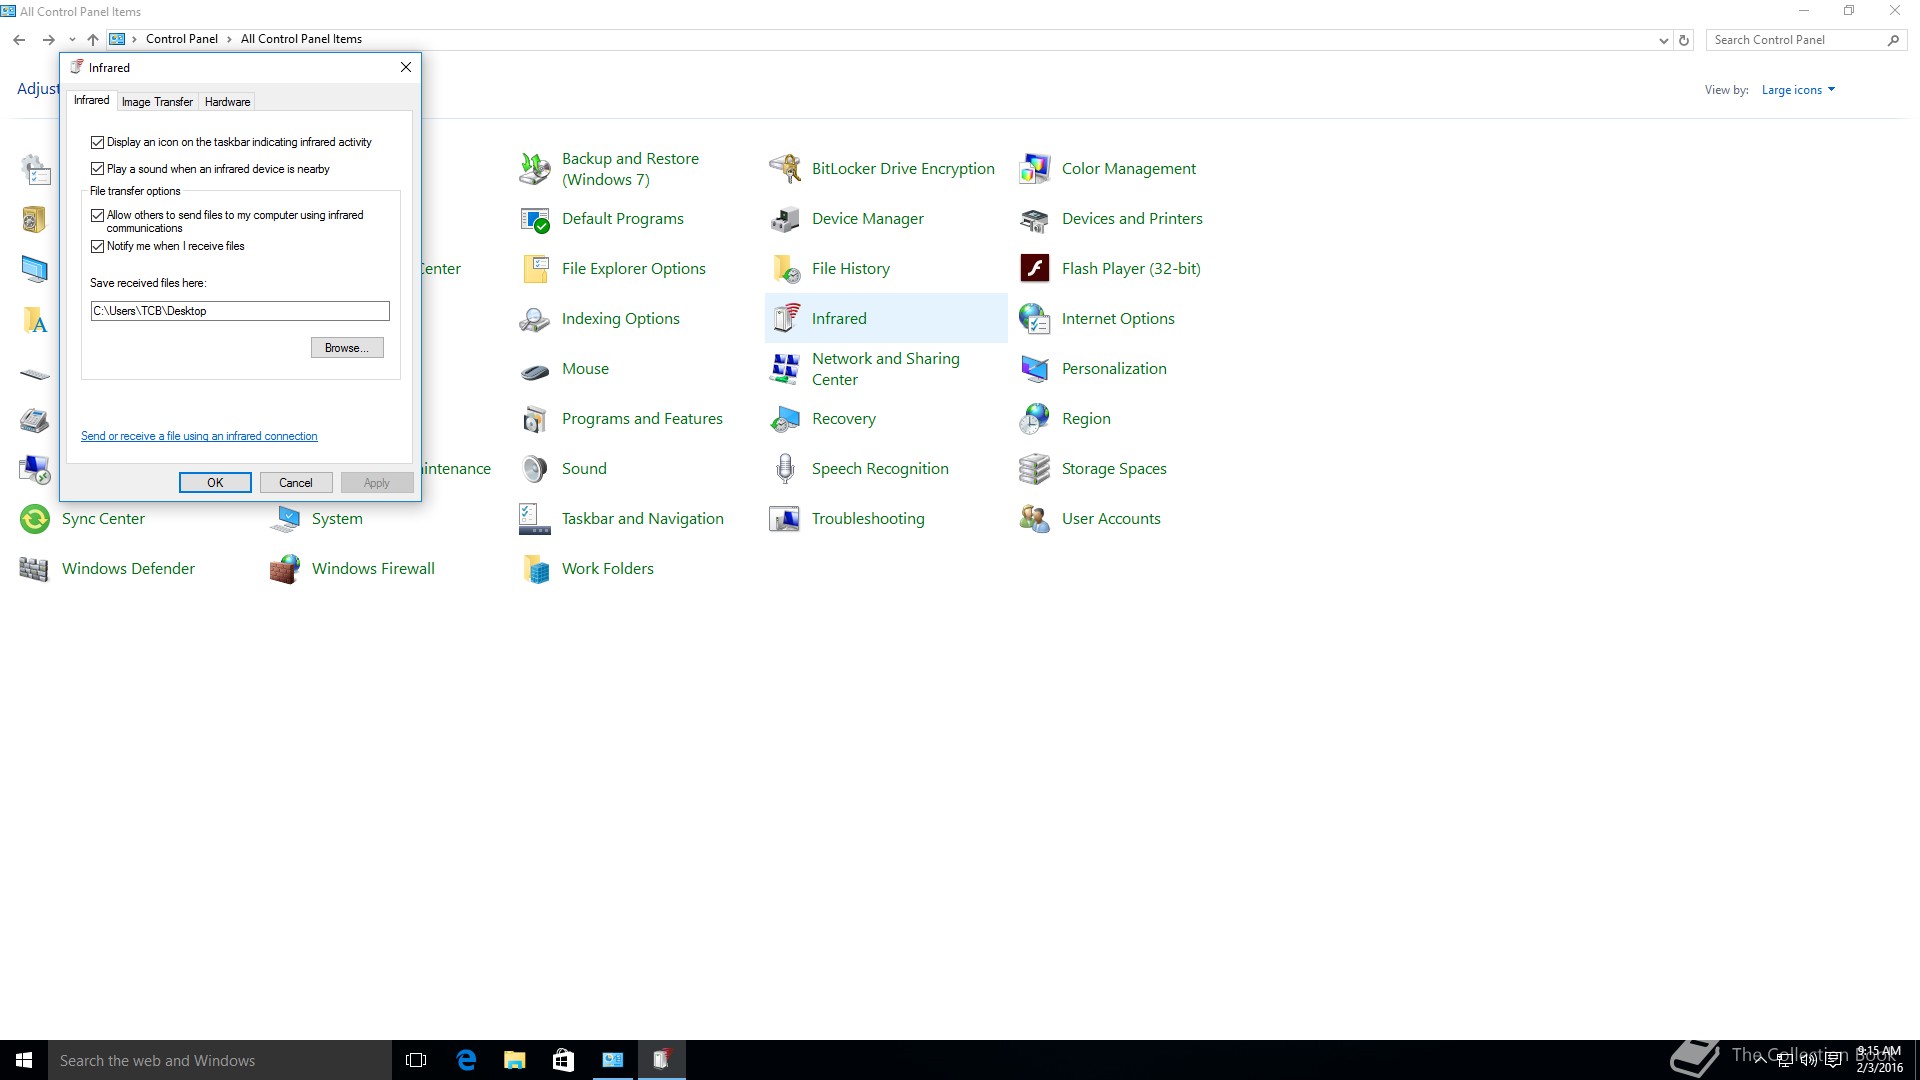Click the Save received files path field
Screen dimensions: 1920x1080
click(x=240, y=311)
